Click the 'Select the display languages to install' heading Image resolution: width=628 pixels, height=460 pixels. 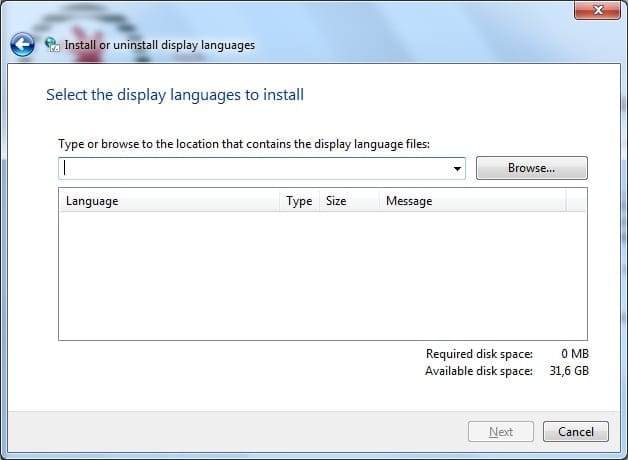tap(175, 95)
